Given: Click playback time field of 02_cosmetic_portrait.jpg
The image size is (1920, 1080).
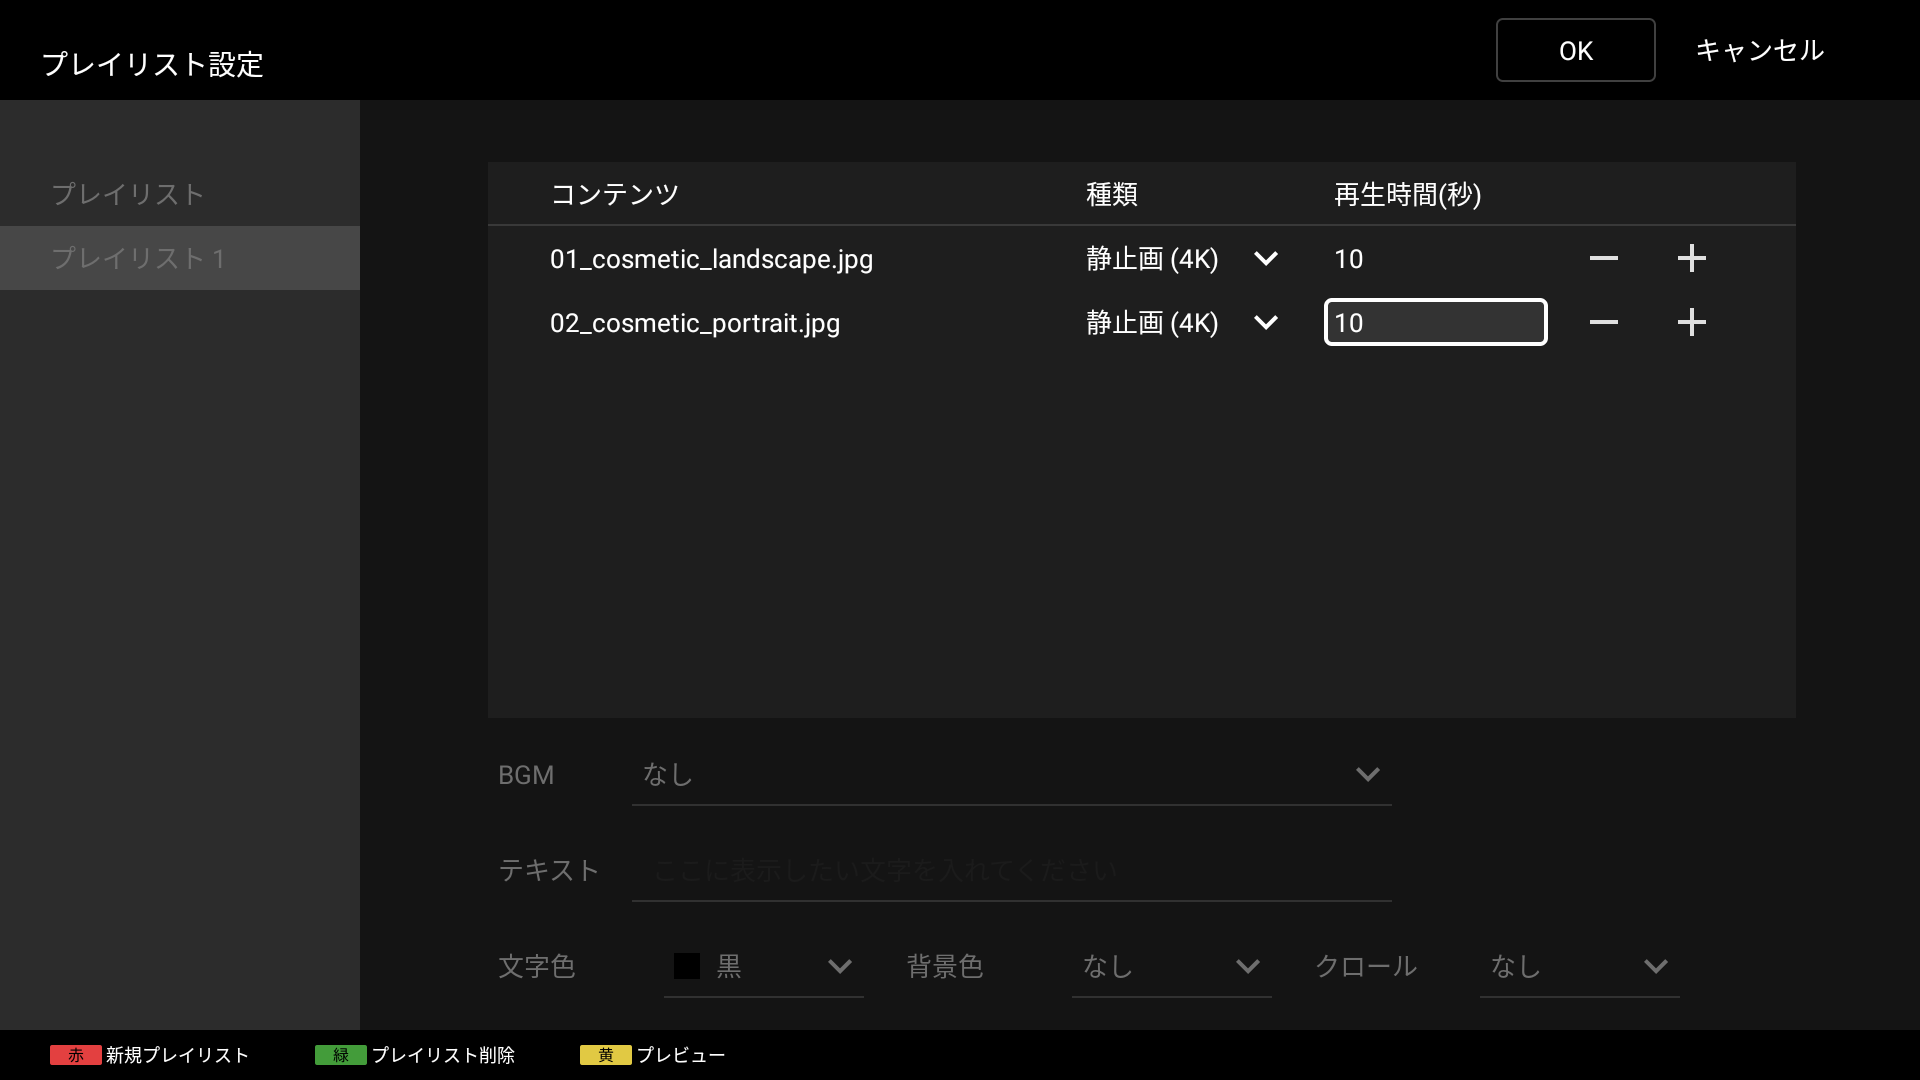Looking at the screenshot, I should (1435, 322).
